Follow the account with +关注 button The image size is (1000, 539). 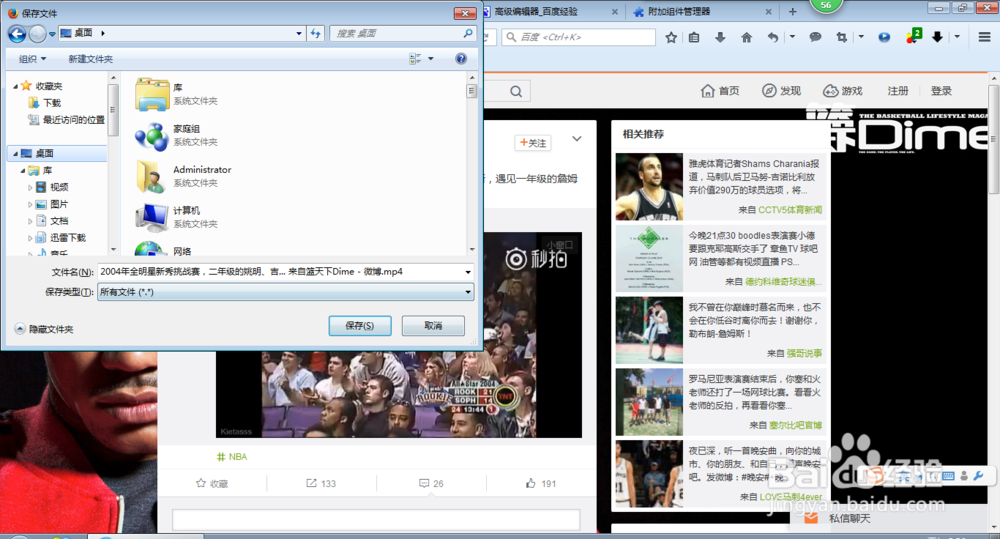533,143
